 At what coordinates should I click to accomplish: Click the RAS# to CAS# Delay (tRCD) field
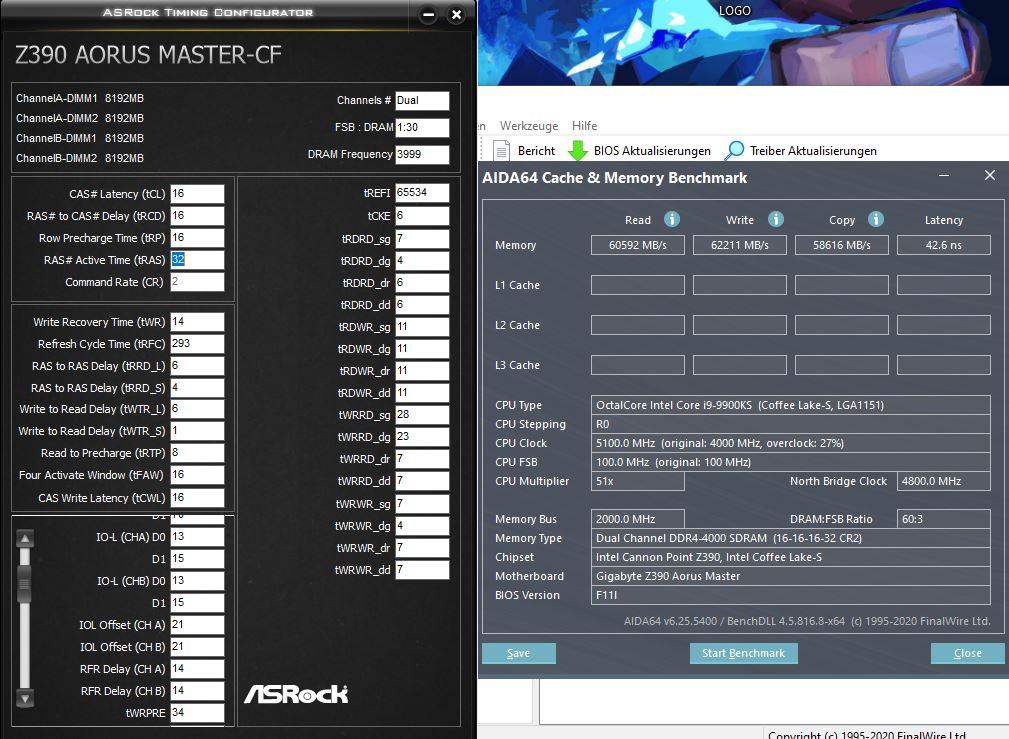[x=197, y=216]
